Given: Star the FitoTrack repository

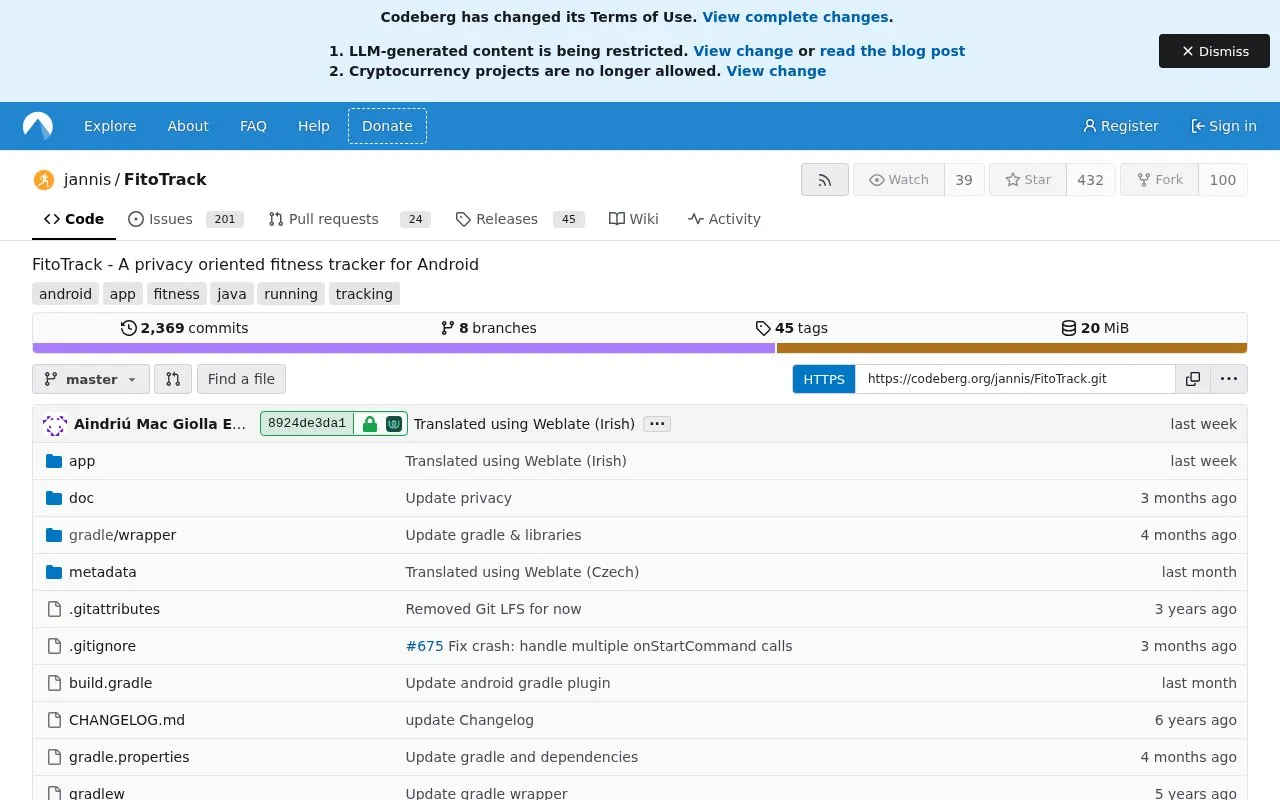Looking at the screenshot, I should [x=1028, y=180].
